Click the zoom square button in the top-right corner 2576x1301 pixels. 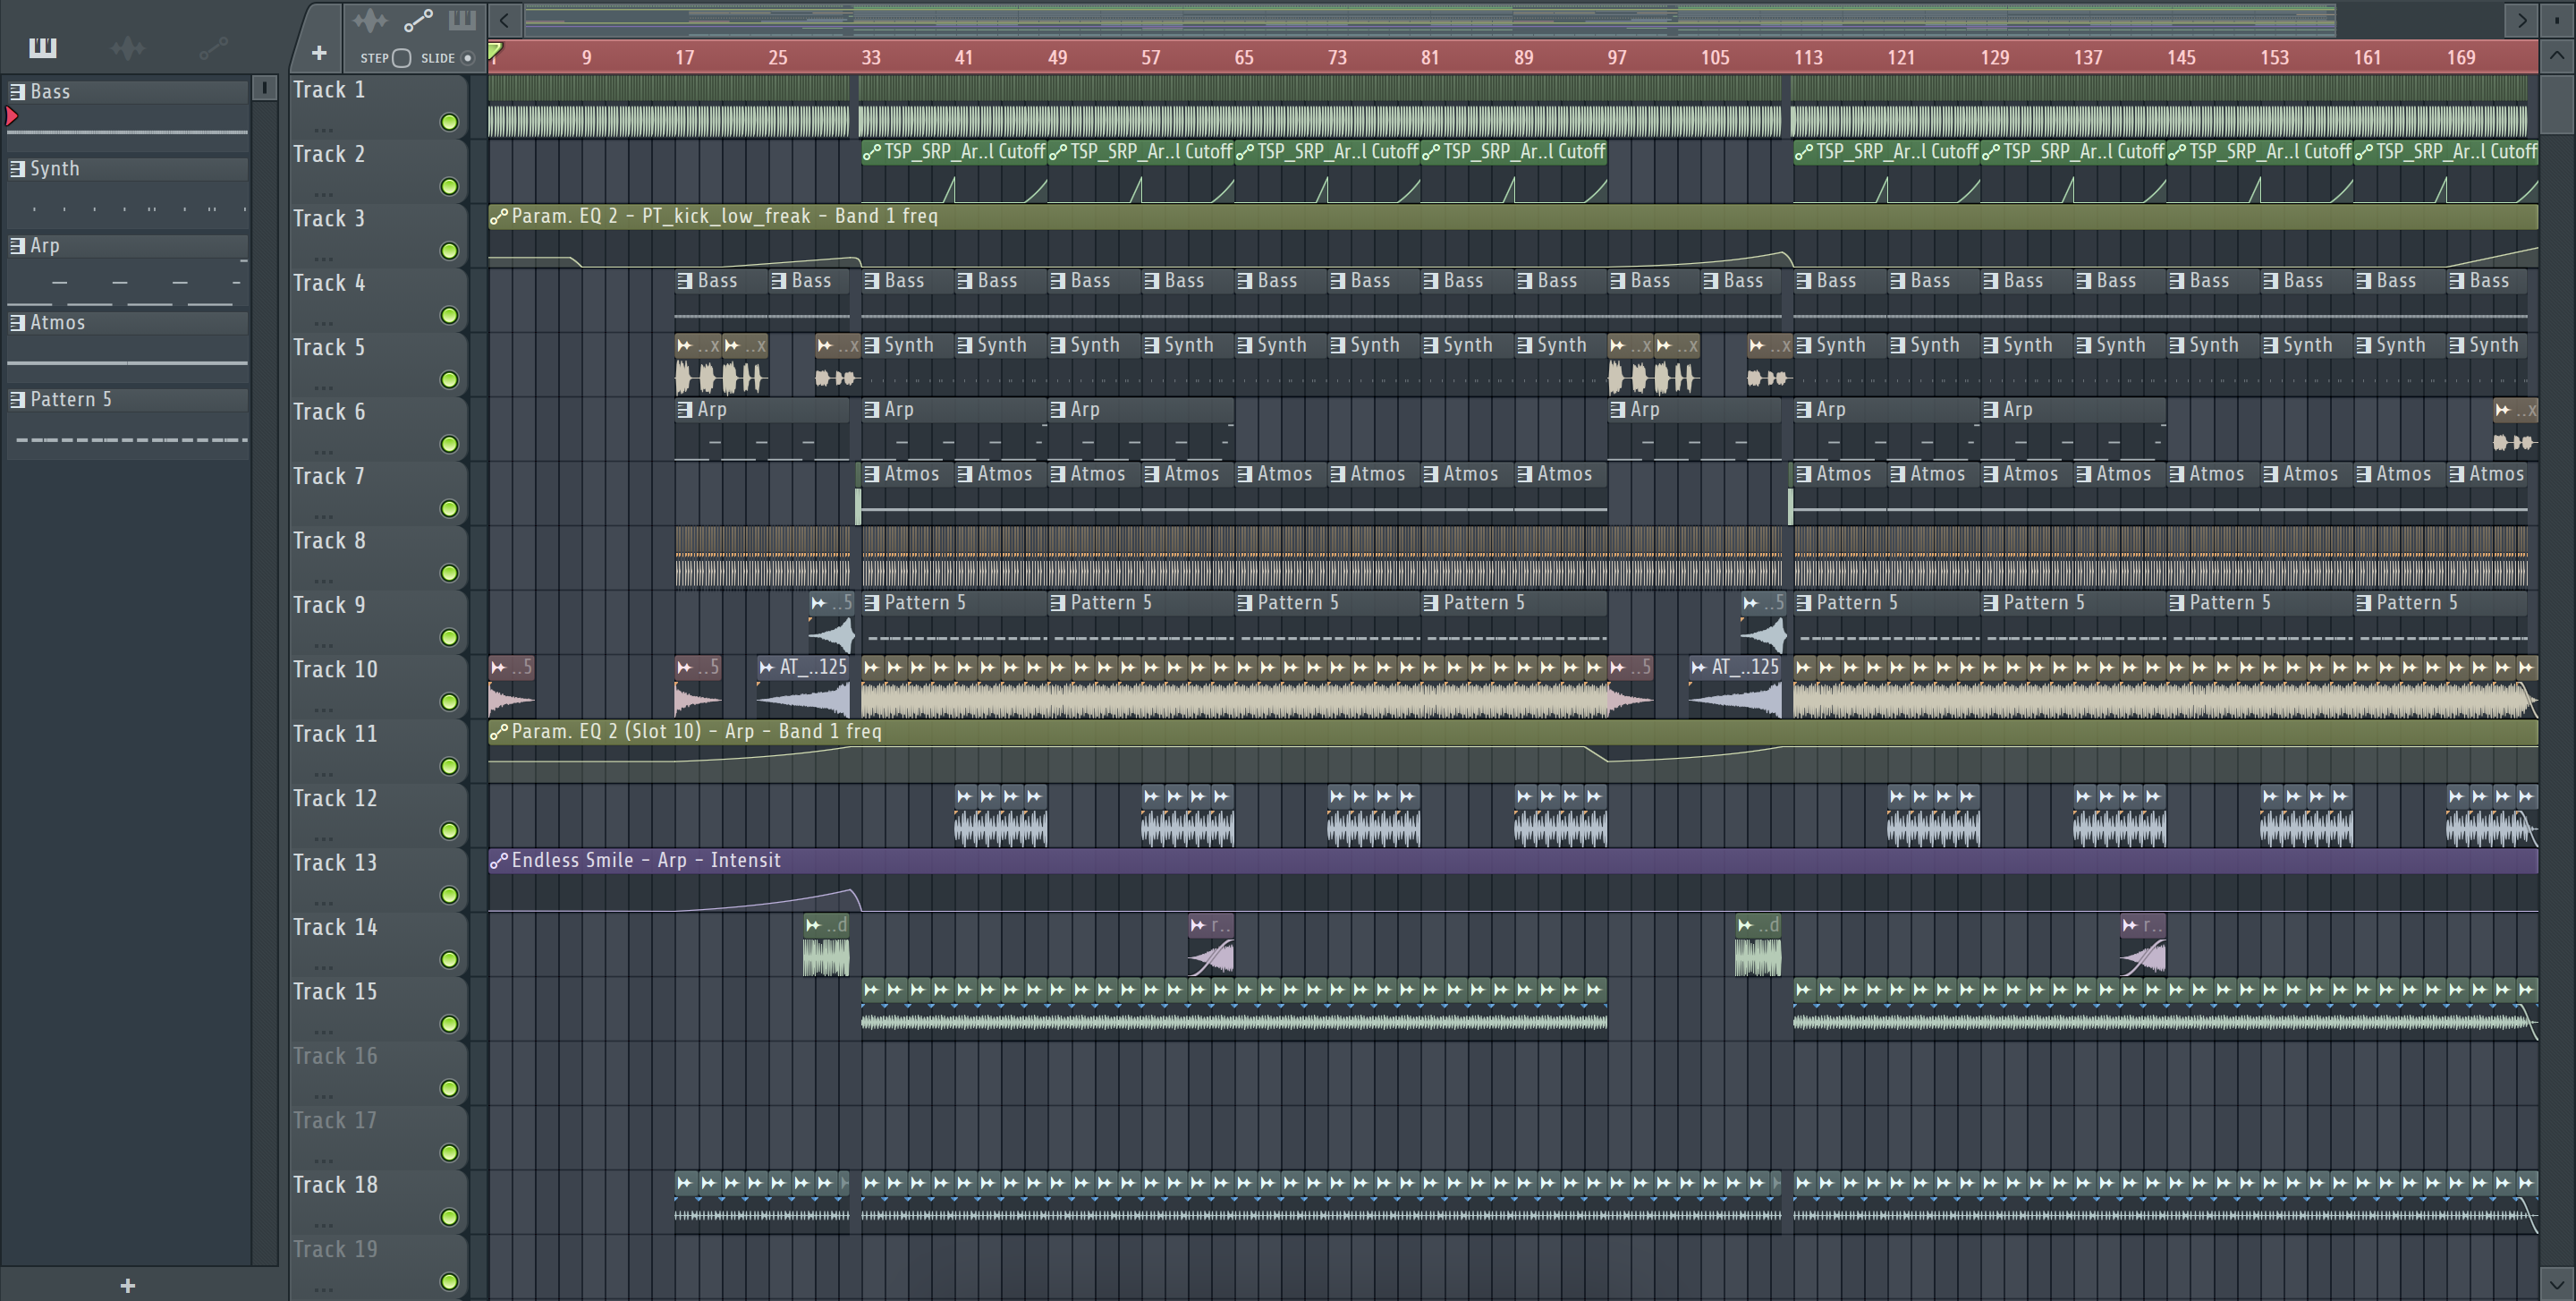2557,19
